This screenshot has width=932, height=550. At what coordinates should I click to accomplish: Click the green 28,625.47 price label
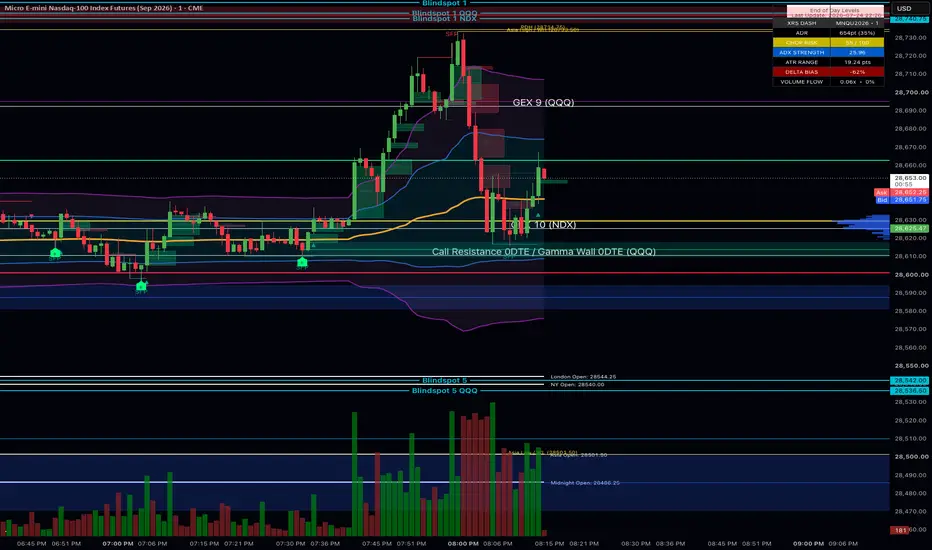pyautogui.click(x=909, y=228)
